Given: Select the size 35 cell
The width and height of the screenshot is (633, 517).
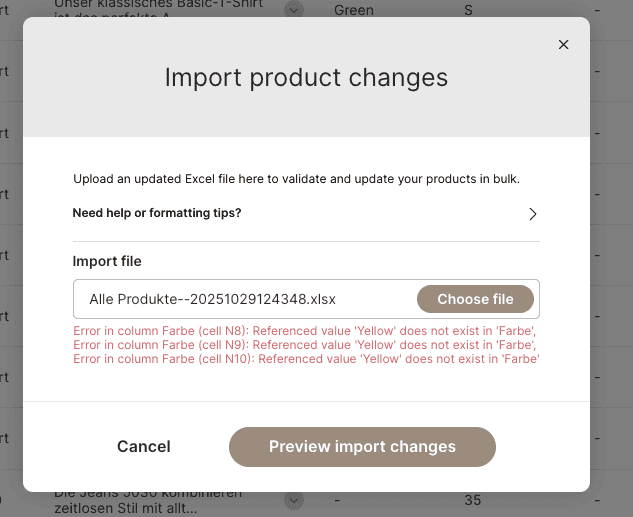Looking at the screenshot, I should click(473, 499).
